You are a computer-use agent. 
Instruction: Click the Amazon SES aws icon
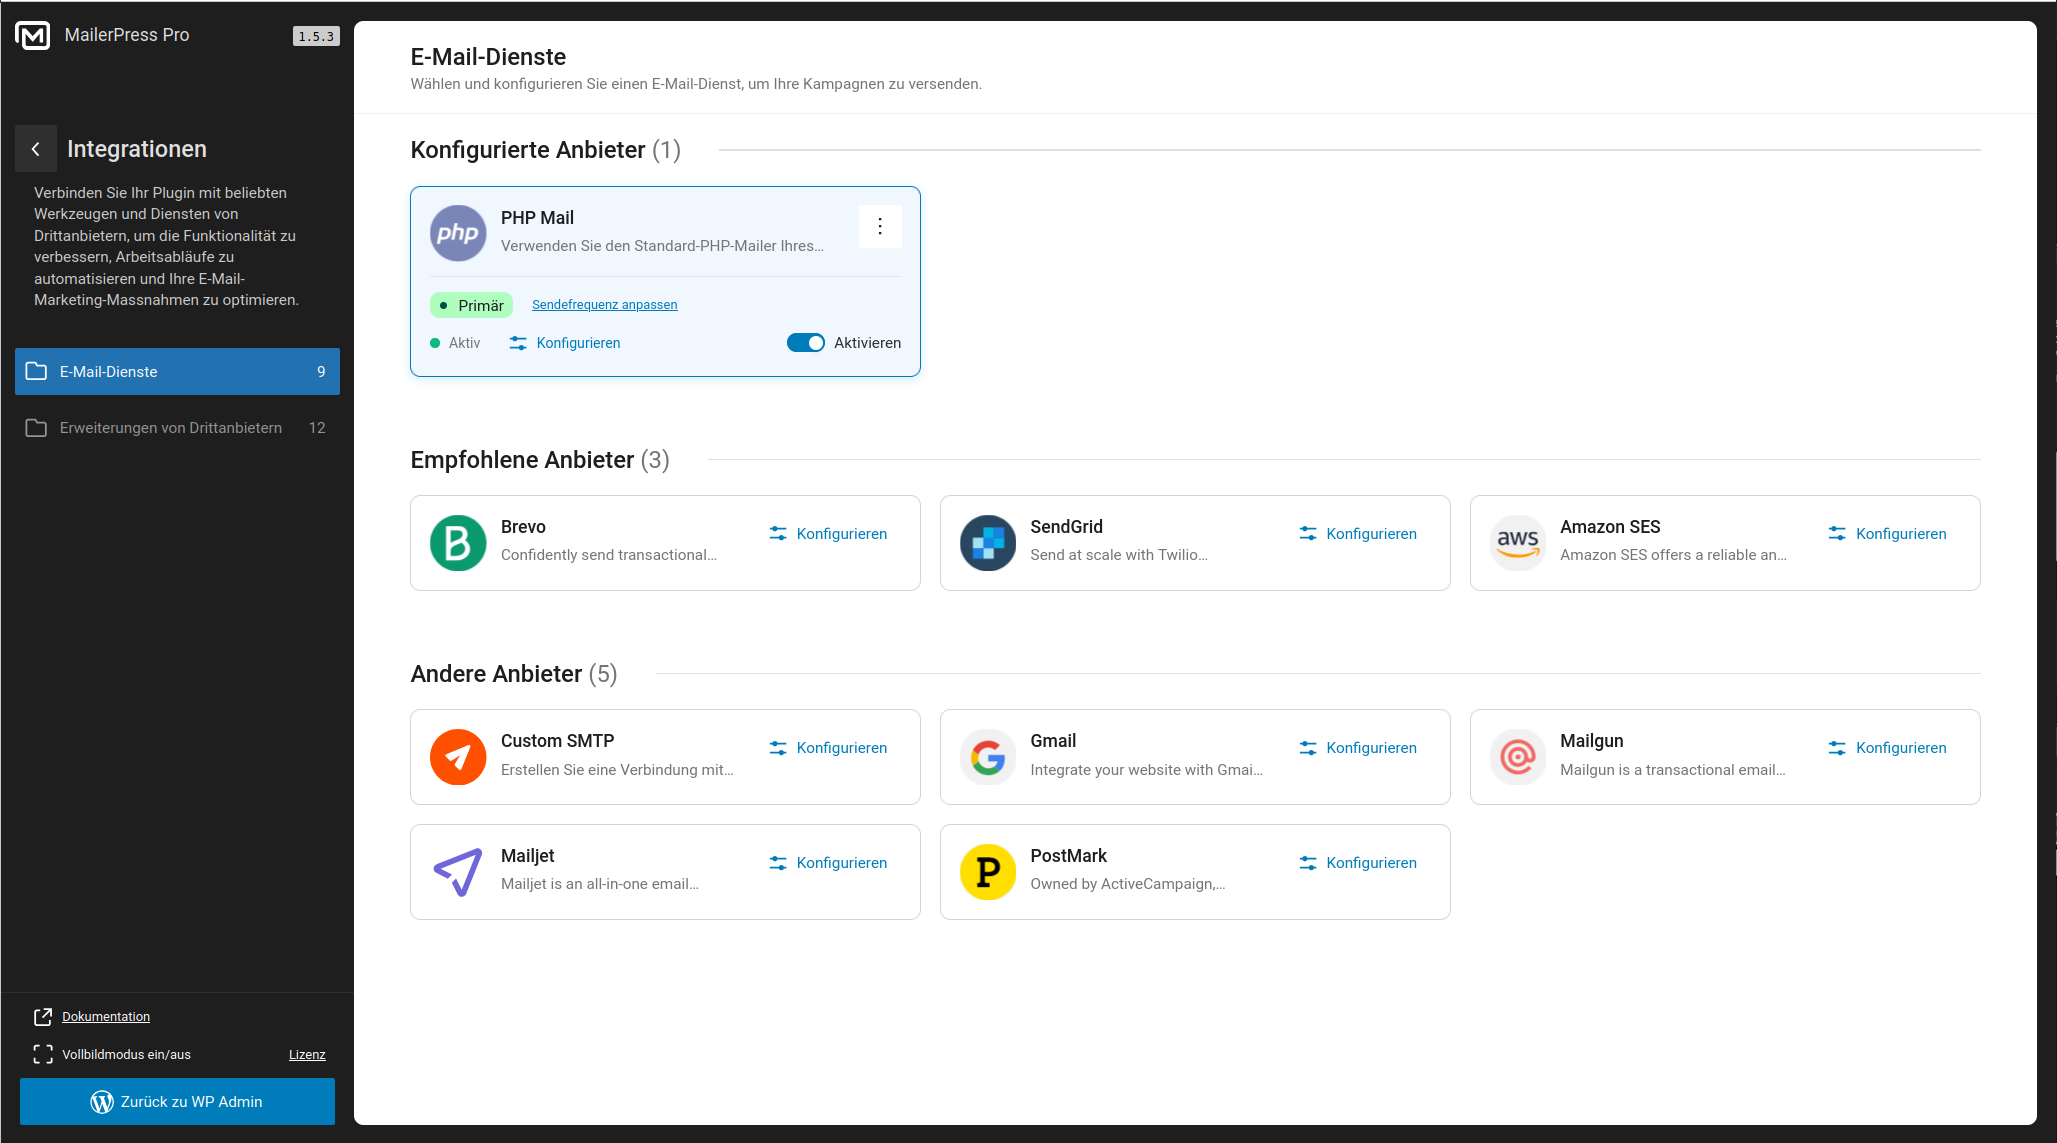click(1517, 543)
